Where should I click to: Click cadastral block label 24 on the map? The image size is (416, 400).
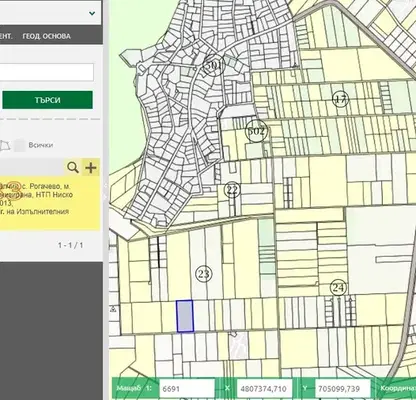[338, 287]
